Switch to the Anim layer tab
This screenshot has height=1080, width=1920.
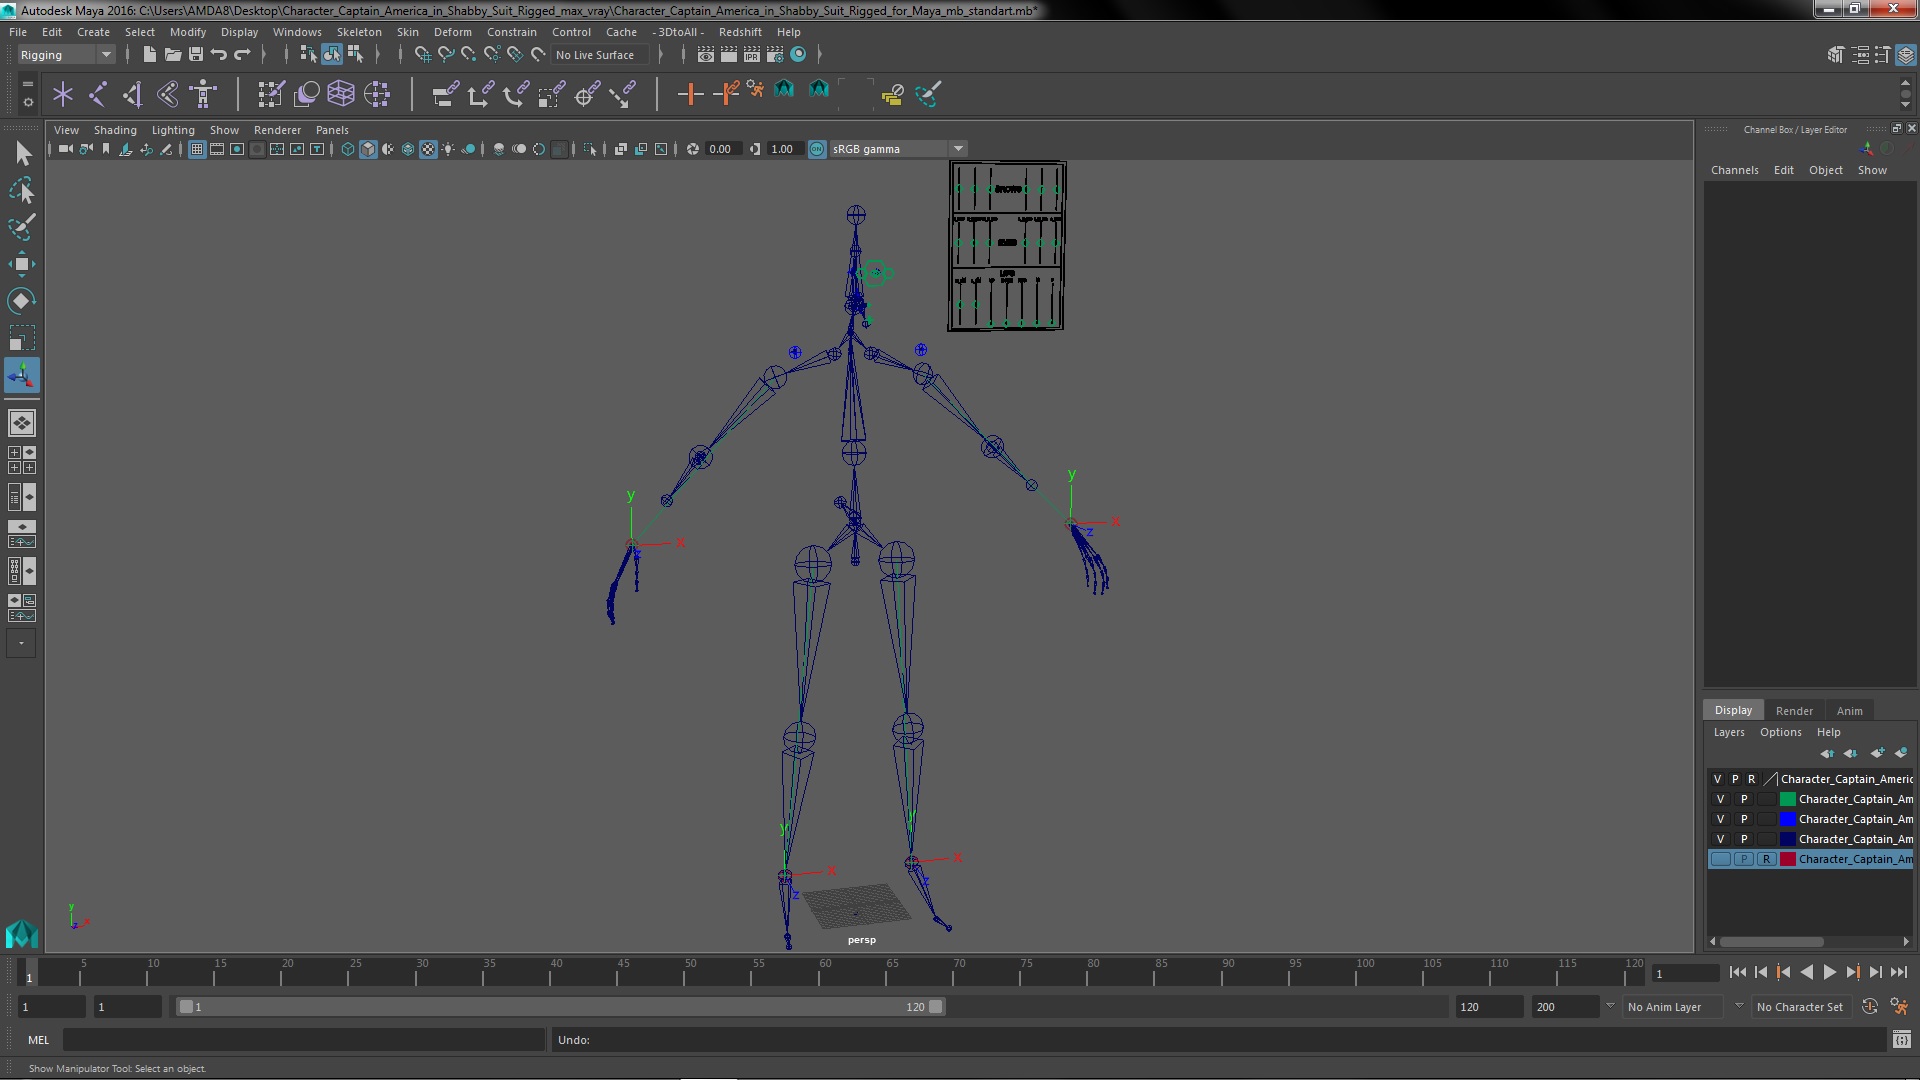pyautogui.click(x=1849, y=711)
